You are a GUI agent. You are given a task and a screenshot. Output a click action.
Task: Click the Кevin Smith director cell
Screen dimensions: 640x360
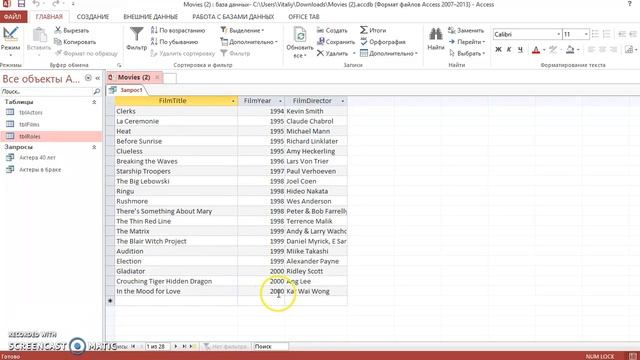[x=316, y=111]
